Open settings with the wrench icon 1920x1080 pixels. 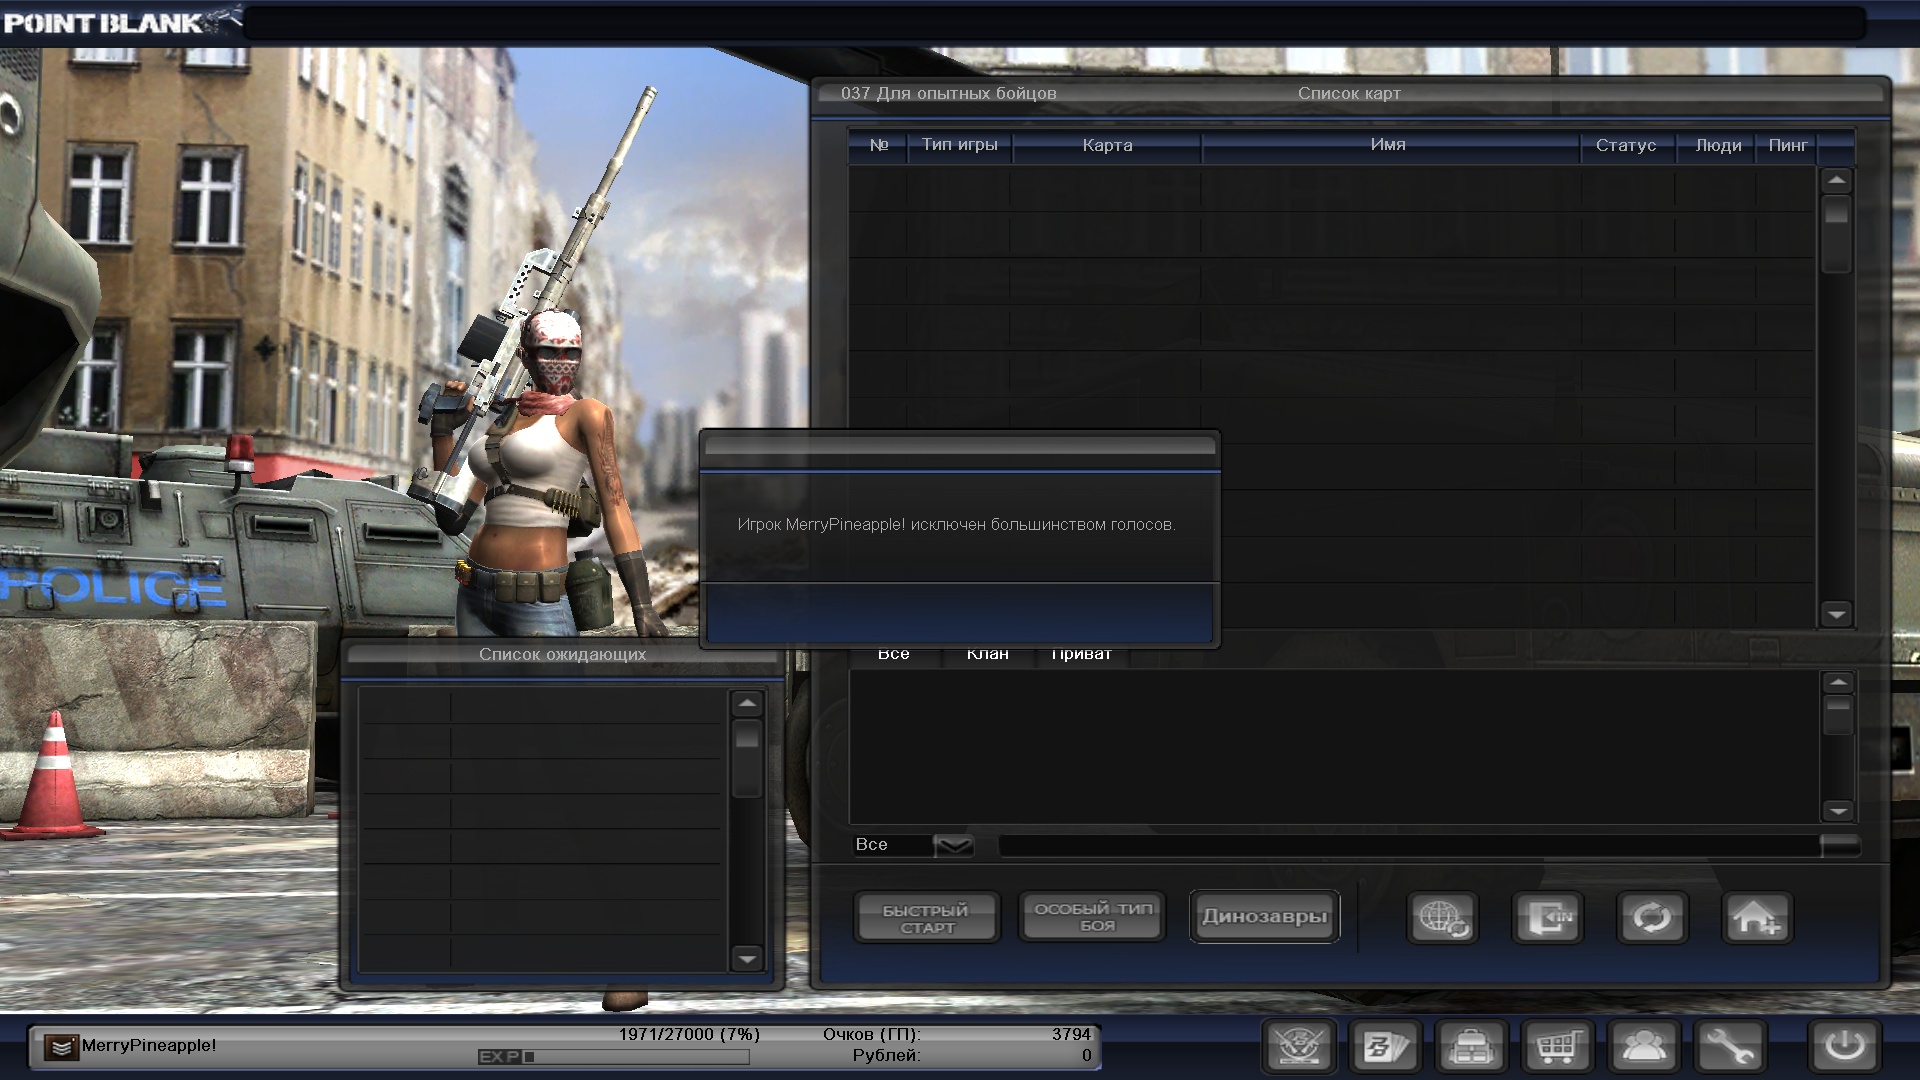point(1729,1047)
